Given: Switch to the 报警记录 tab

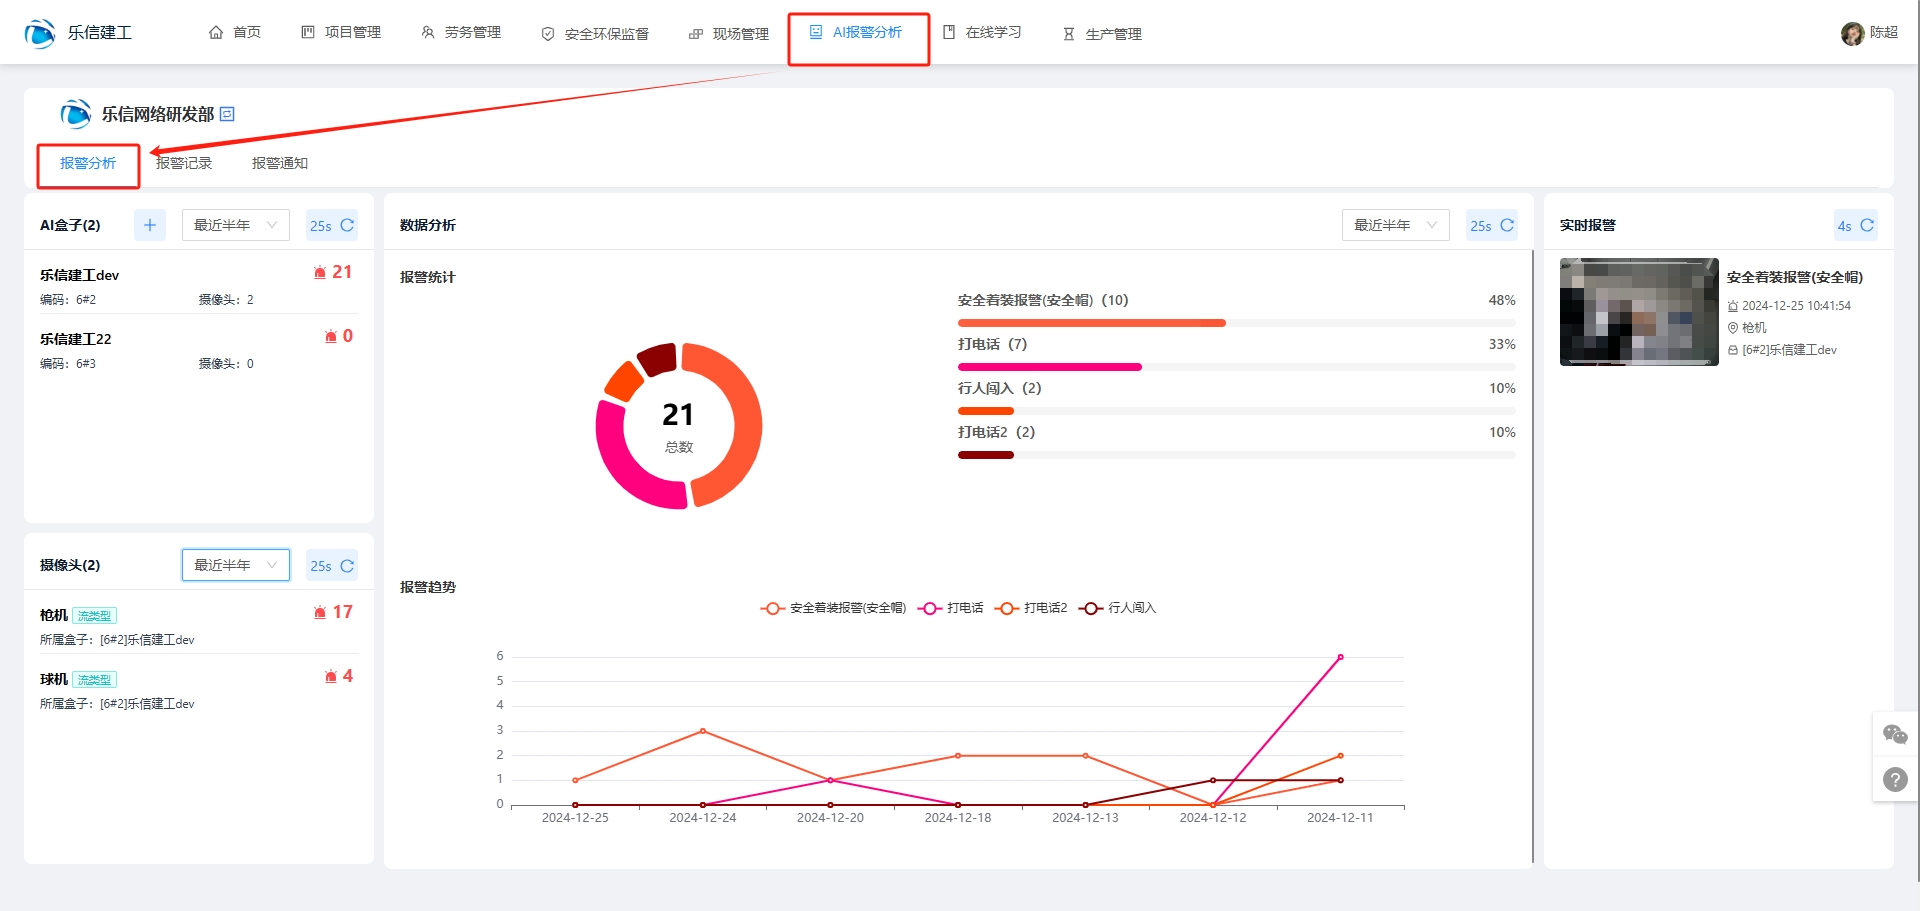Looking at the screenshot, I should (184, 163).
